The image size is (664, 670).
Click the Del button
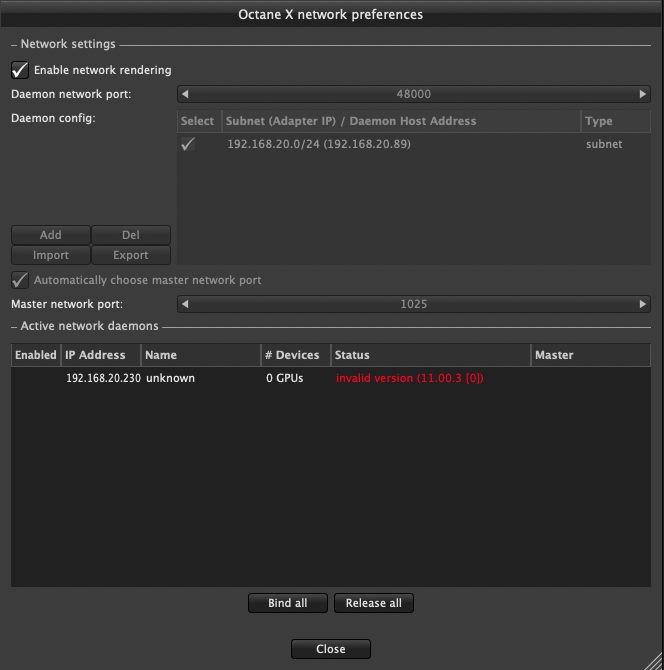coord(131,235)
